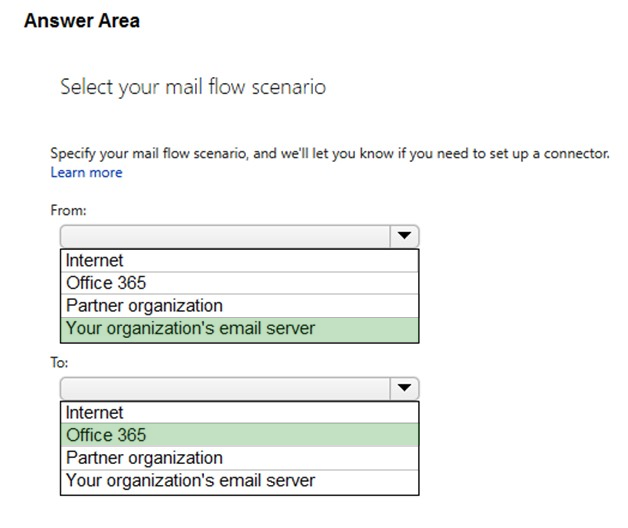Viewport: 628px width, 528px height.
Task: Click the sentence beginning Specify your mail flow
Action: 330,153
